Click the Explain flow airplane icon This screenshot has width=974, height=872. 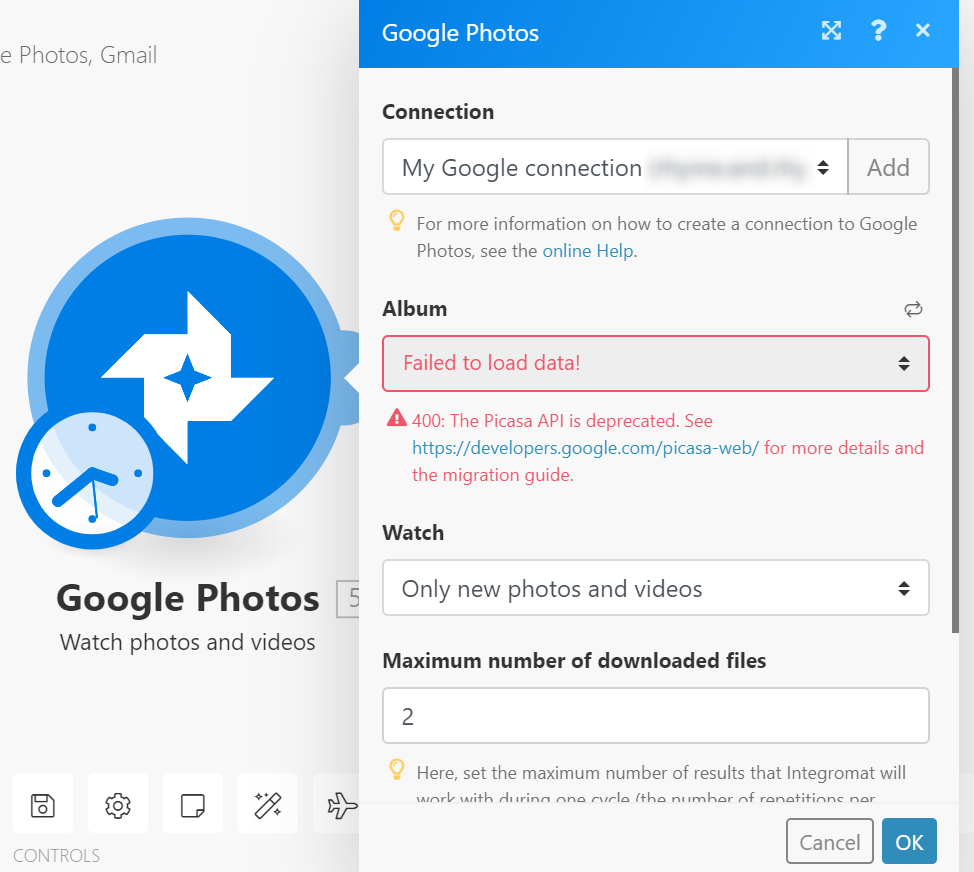tap(341, 805)
